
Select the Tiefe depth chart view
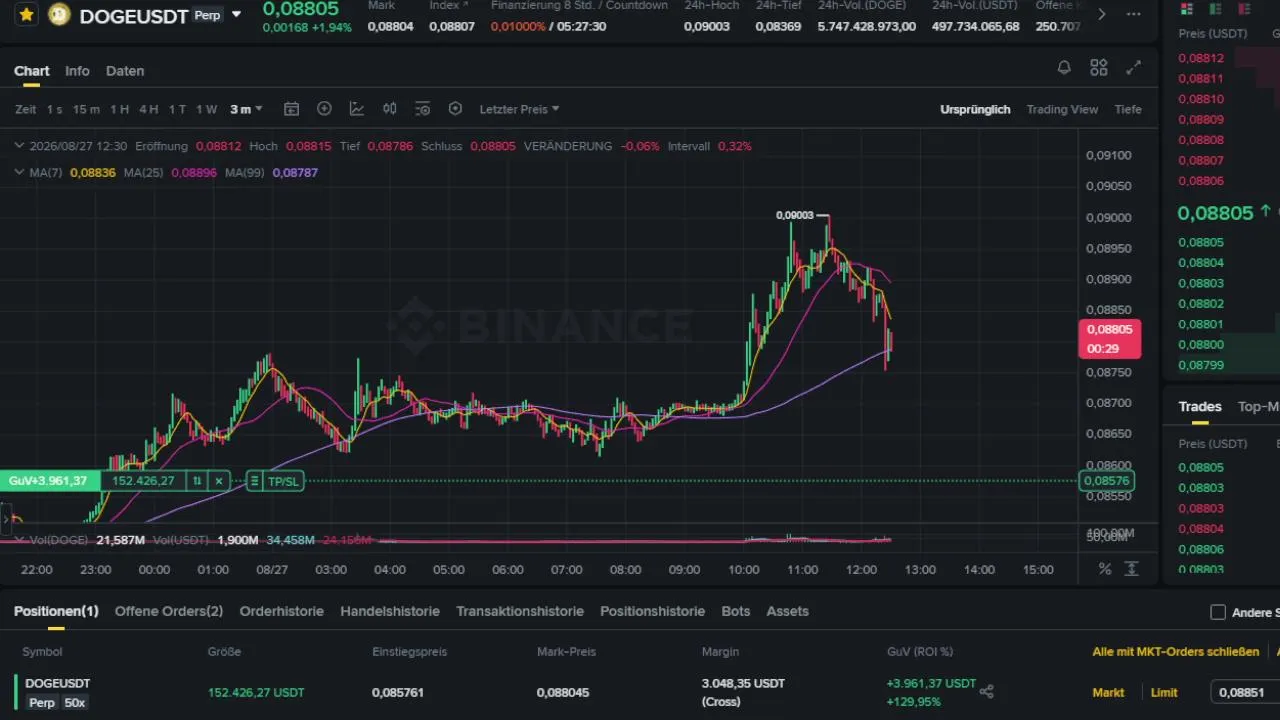click(1128, 109)
